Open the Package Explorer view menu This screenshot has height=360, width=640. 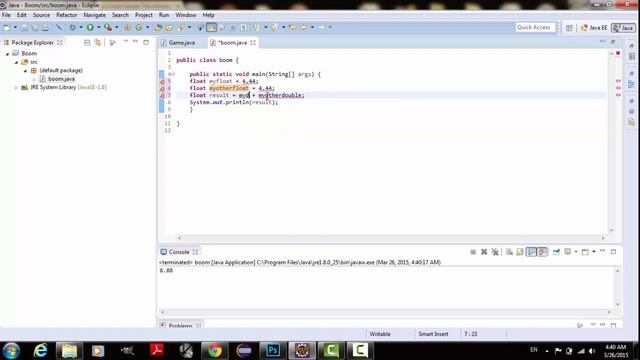[x=125, y=42]
